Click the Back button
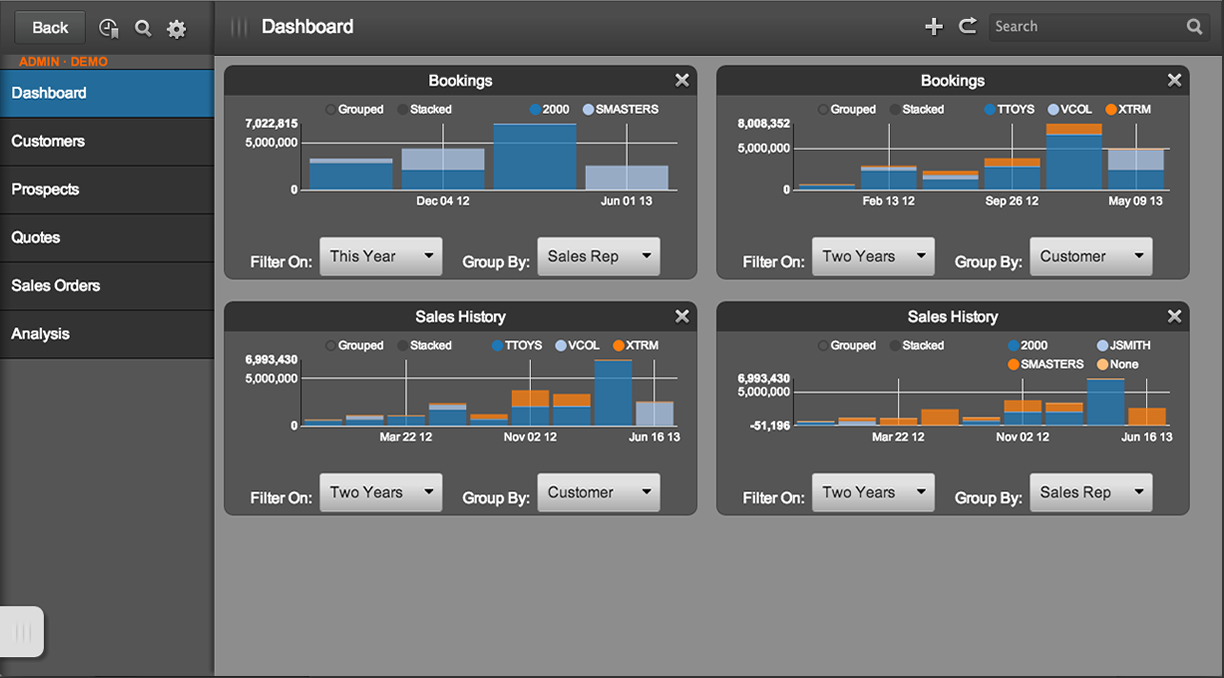Screen dimensions: 1224x678 click(50, 28)
